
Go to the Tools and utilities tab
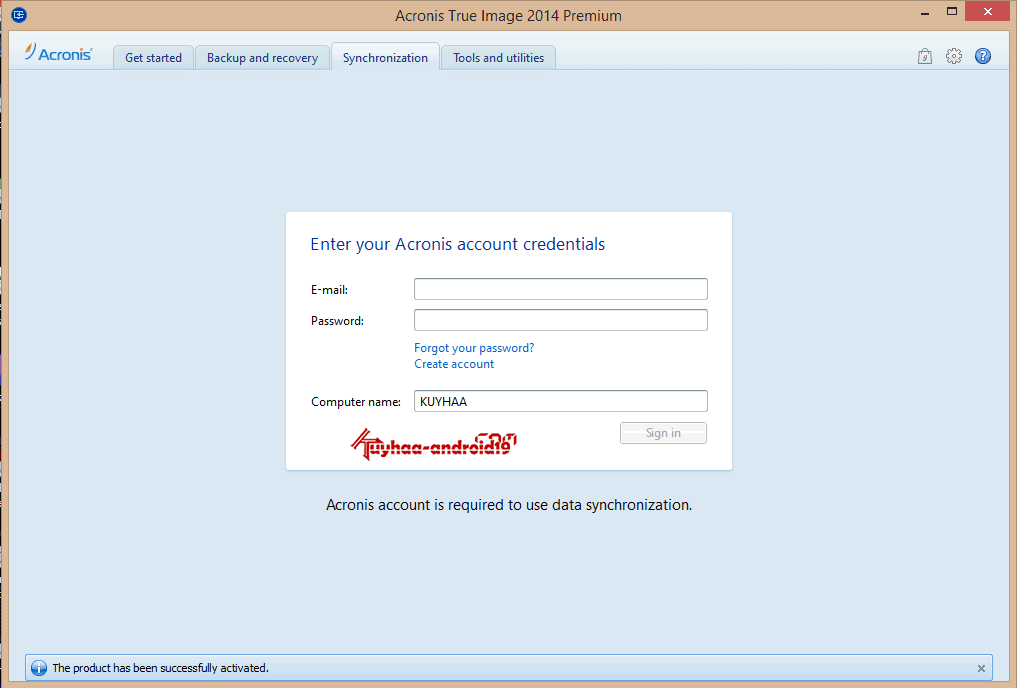tap(498, 58)
